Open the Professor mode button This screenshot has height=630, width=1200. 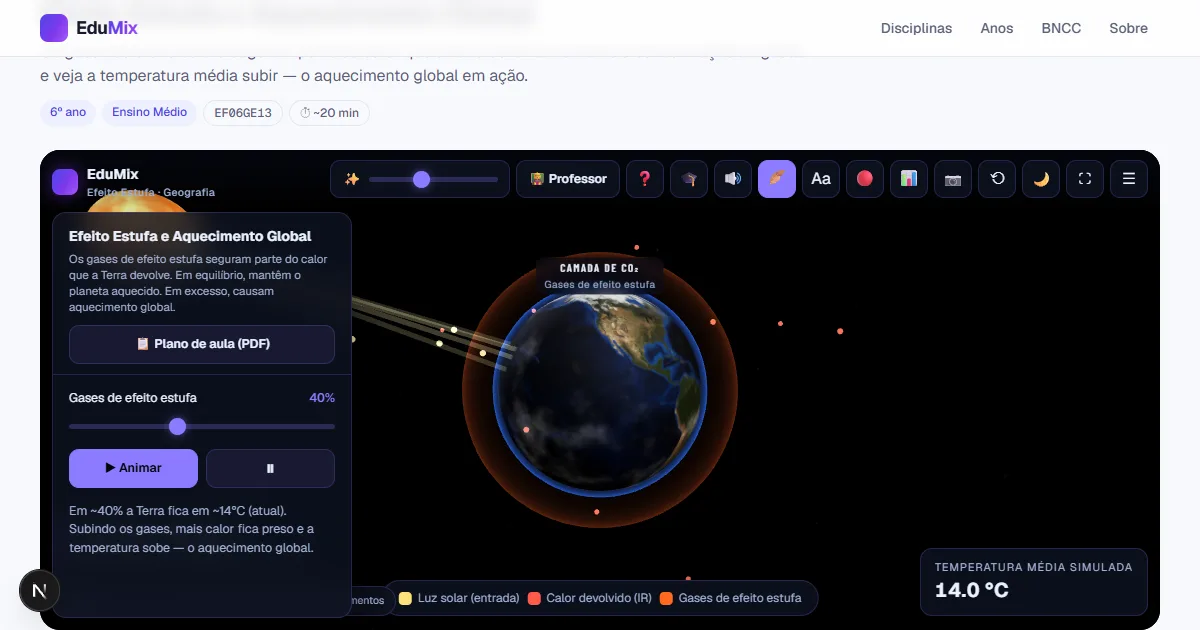pyautogui.click(x=568, y=179)
